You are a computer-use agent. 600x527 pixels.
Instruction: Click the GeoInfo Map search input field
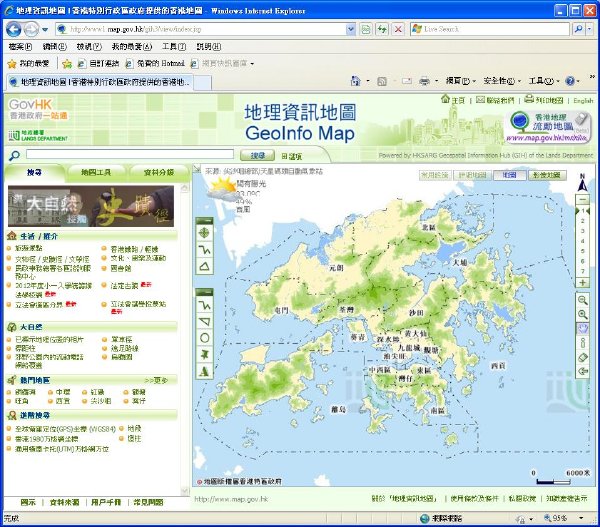point(130,154)
